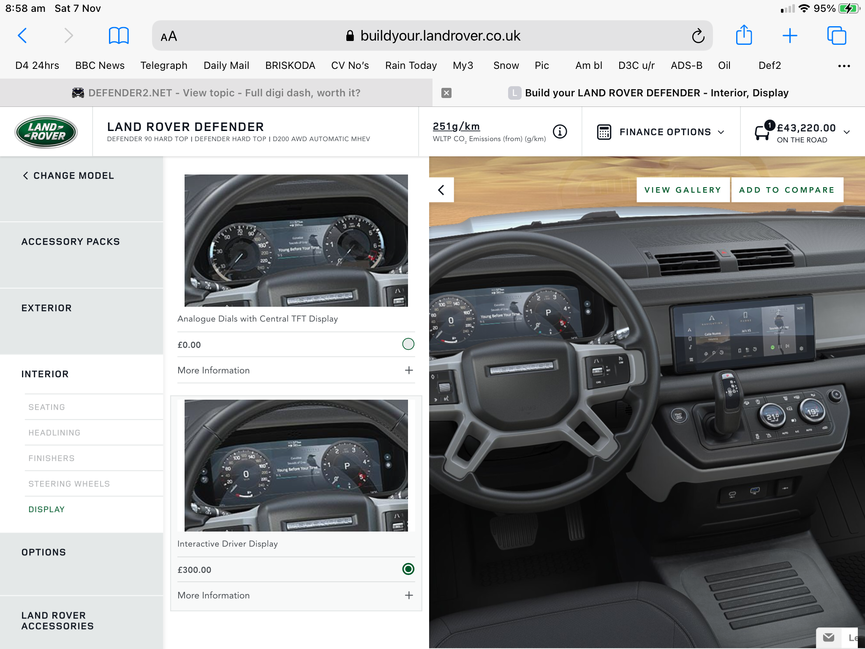Open the basket cart icon
Image resolution: width=865 pixels, height=649 pixels.
763,131
